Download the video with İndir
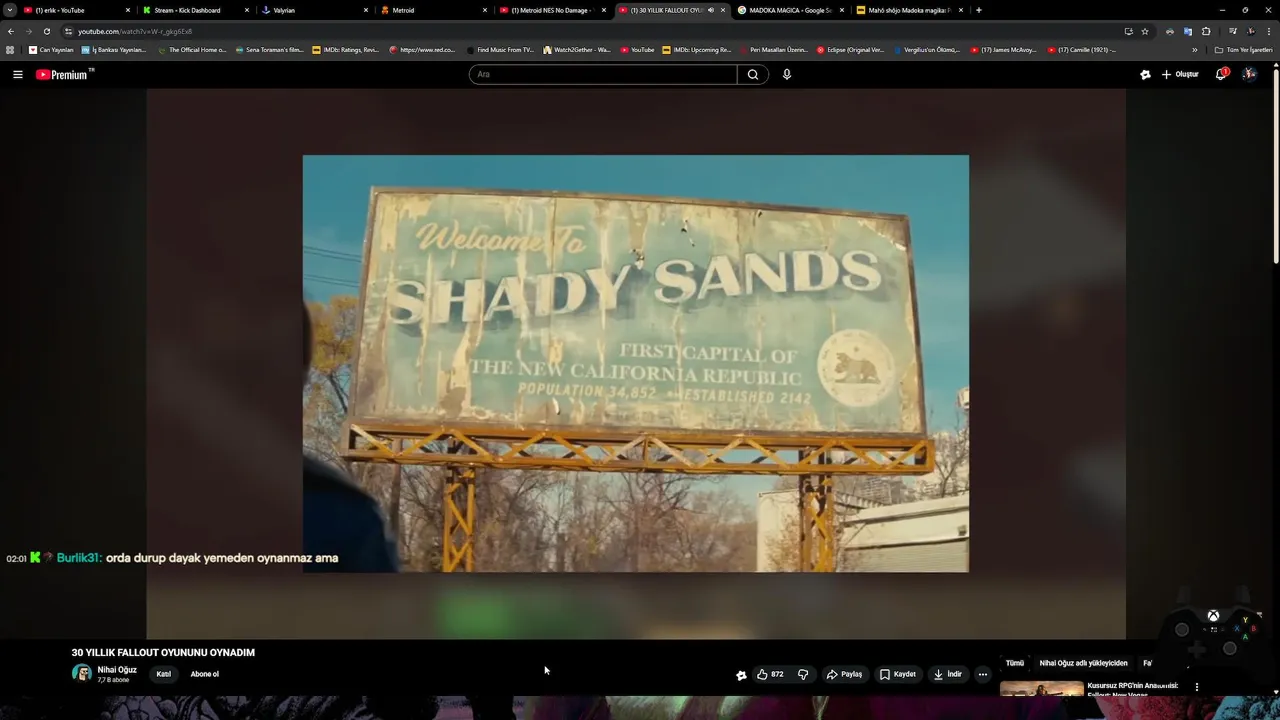The width and height of the screenshot is (1280, 720). (x=947, y=674)
